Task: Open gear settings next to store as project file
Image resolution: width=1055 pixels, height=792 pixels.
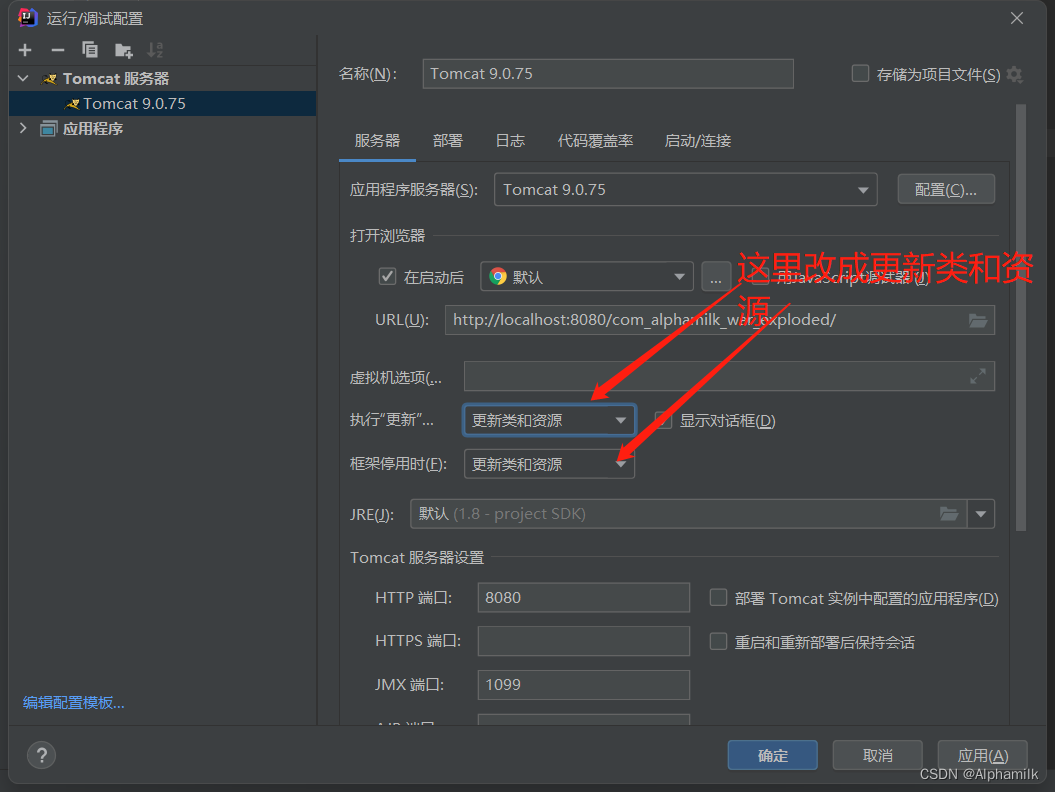Action: point(1015,75)
